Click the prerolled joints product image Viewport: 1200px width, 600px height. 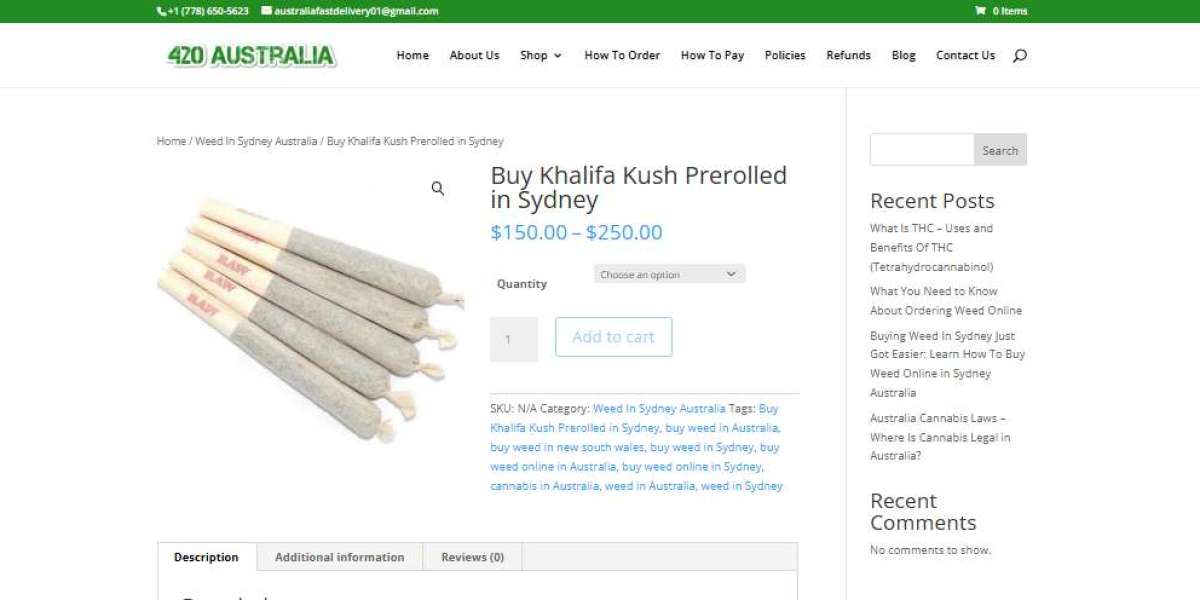(311, 312)
